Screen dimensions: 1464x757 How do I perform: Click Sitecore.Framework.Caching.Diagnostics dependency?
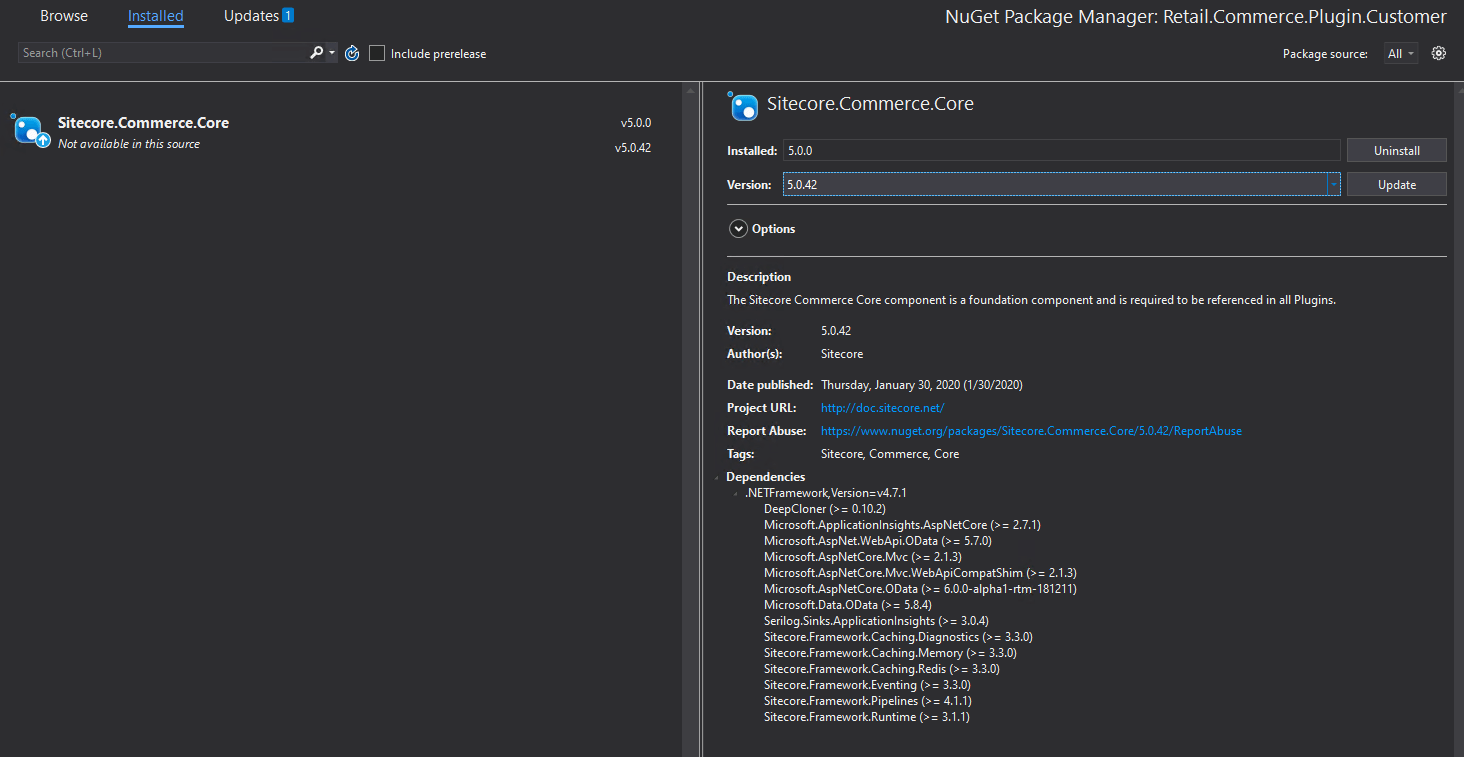pyautogui.click(x=898, y=637)
